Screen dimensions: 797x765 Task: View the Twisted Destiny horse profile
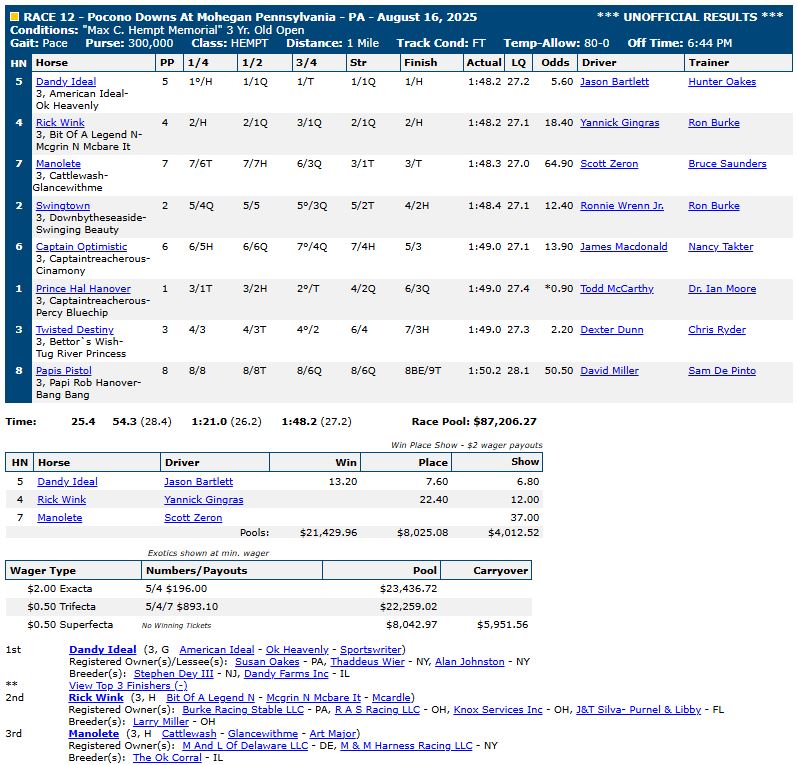coord(75,330)
